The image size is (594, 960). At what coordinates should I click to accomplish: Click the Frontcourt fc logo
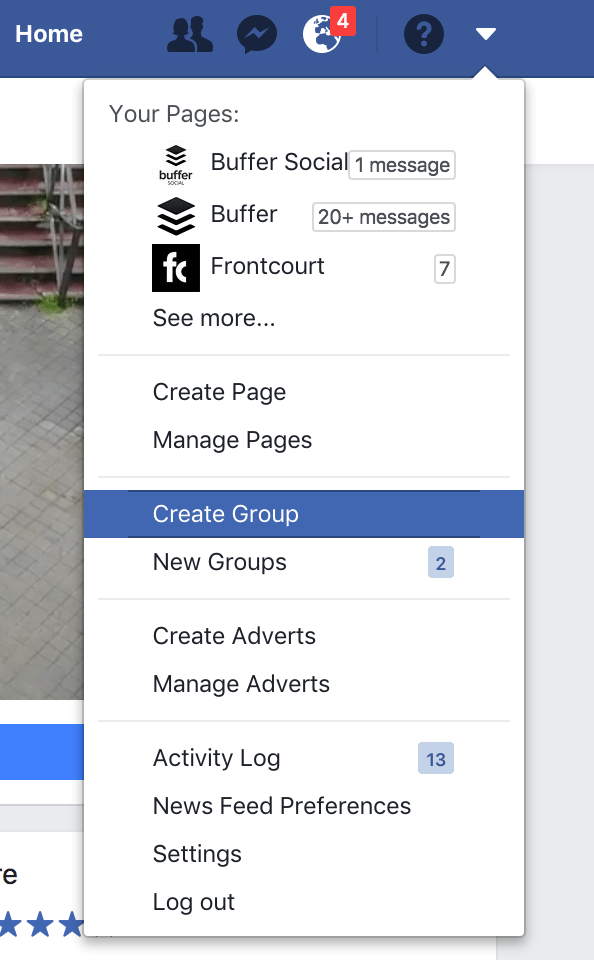176,268
